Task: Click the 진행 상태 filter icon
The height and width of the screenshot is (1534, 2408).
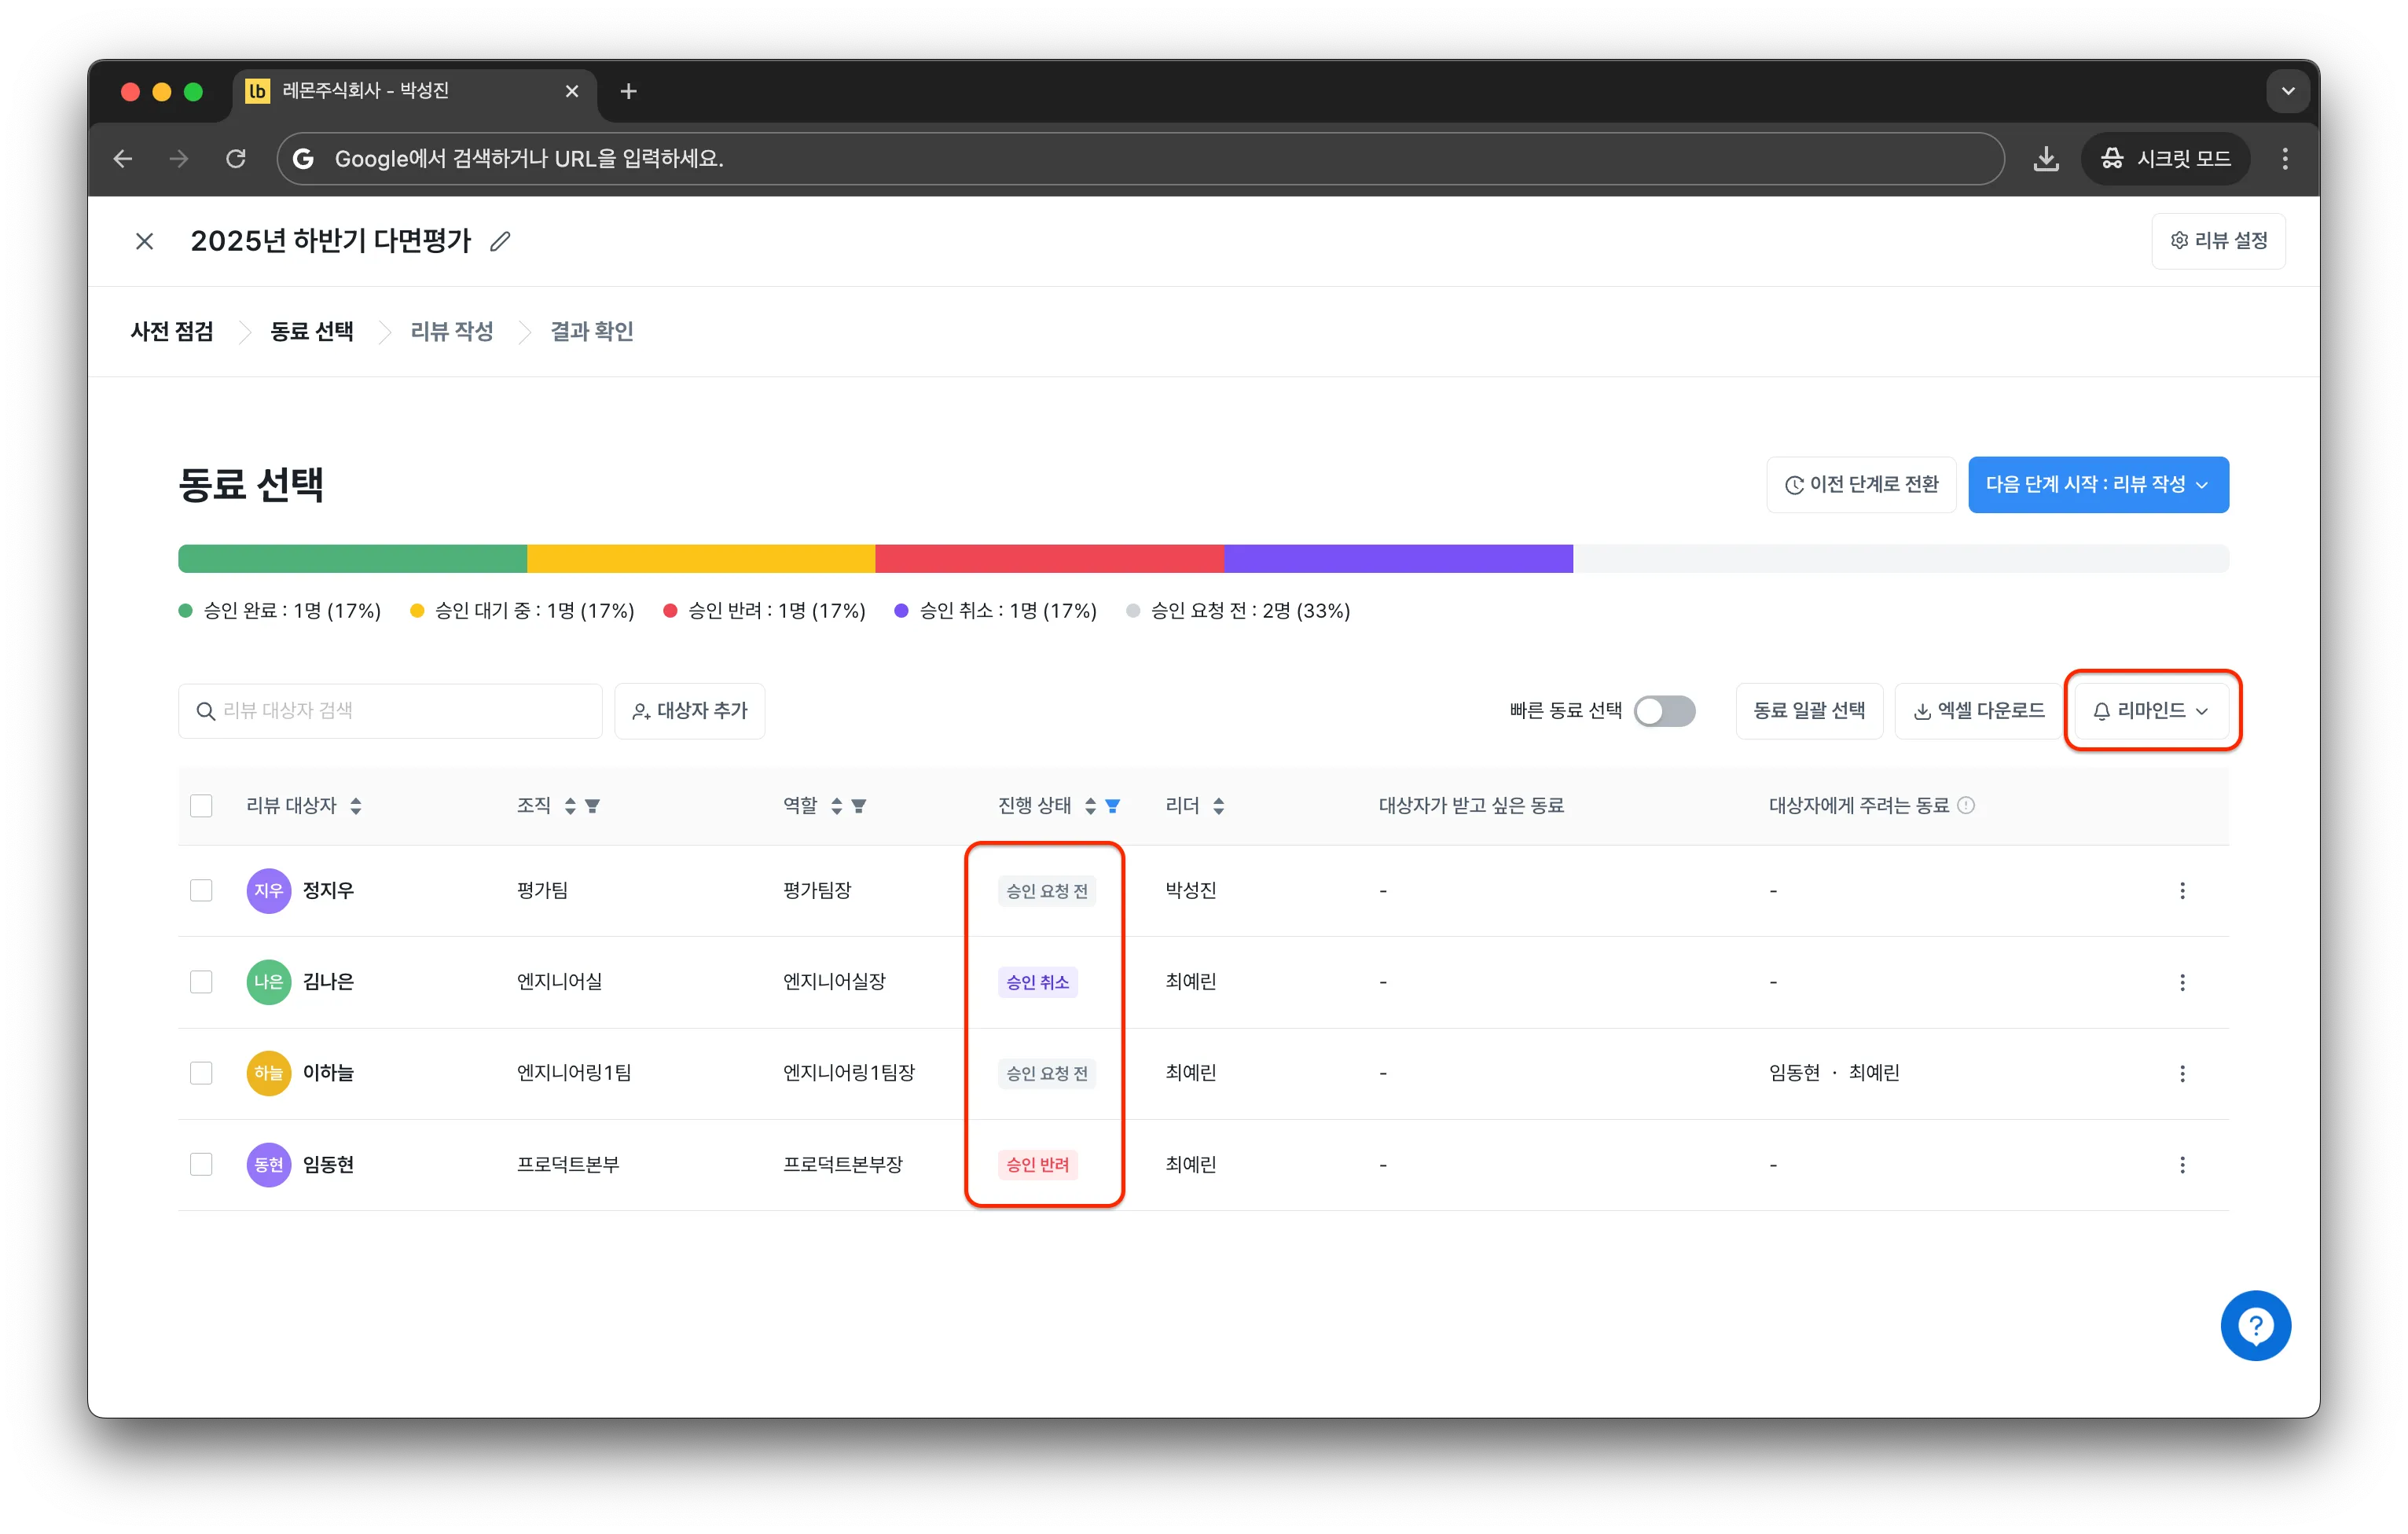Action: pos(1112,805)
